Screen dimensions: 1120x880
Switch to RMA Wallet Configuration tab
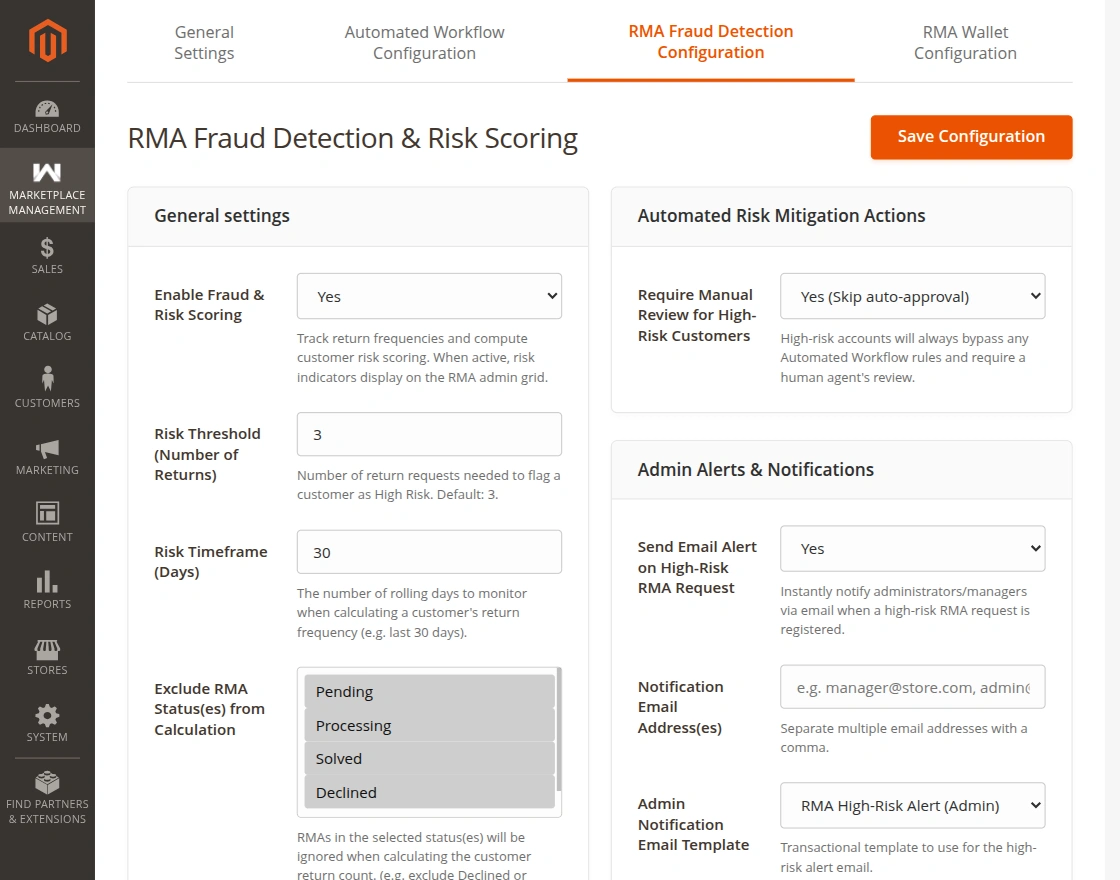click(965, 43)
